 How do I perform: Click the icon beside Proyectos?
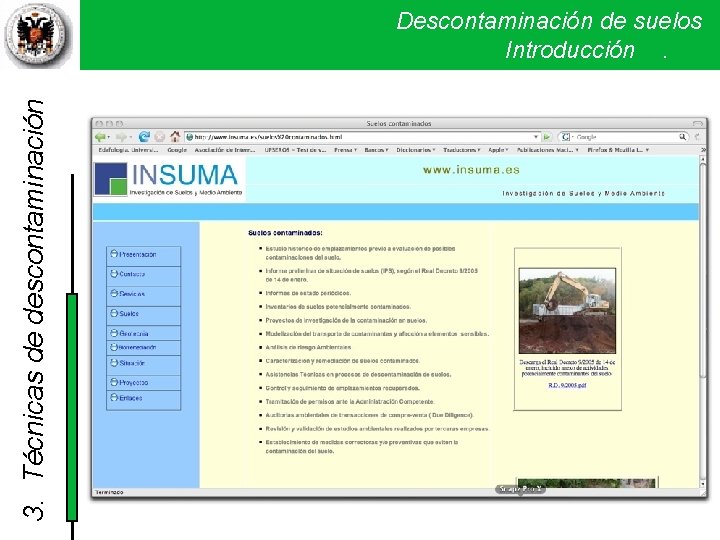tap(114, 382)
